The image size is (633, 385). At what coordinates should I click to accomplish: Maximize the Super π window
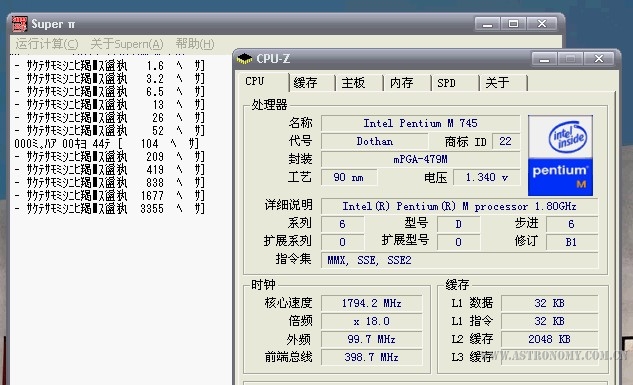coord(513,24)
